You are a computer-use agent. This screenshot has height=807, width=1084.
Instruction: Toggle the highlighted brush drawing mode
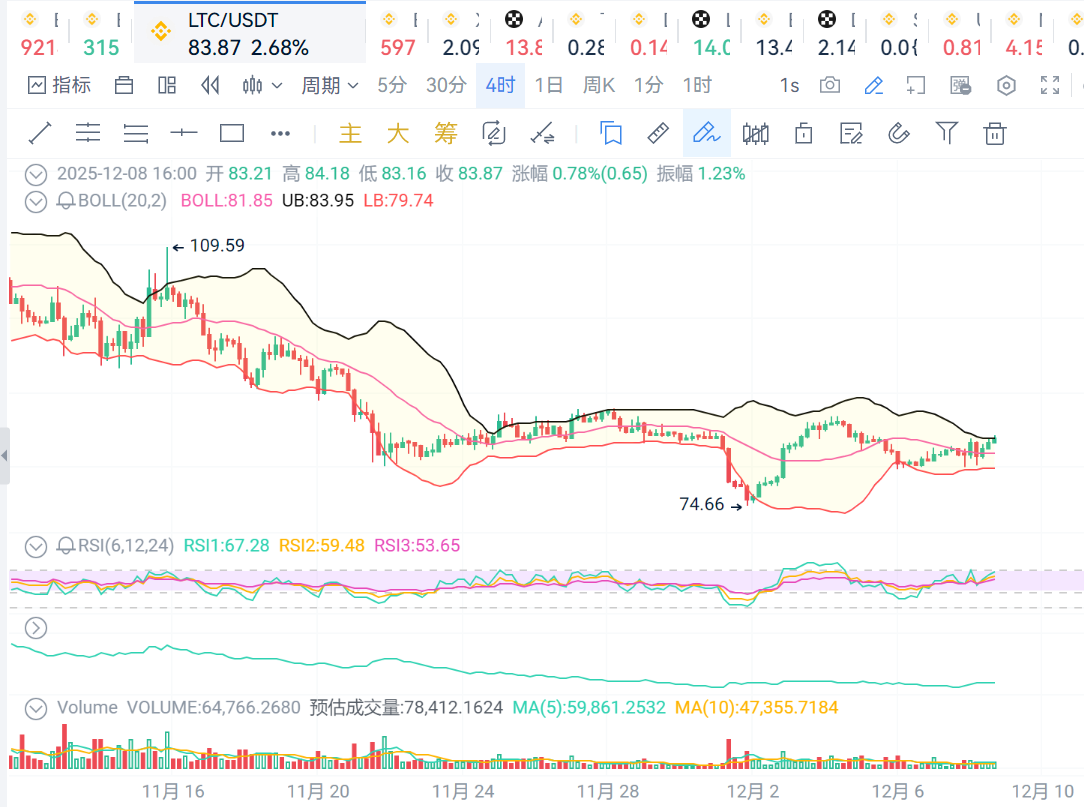(706, 133)
